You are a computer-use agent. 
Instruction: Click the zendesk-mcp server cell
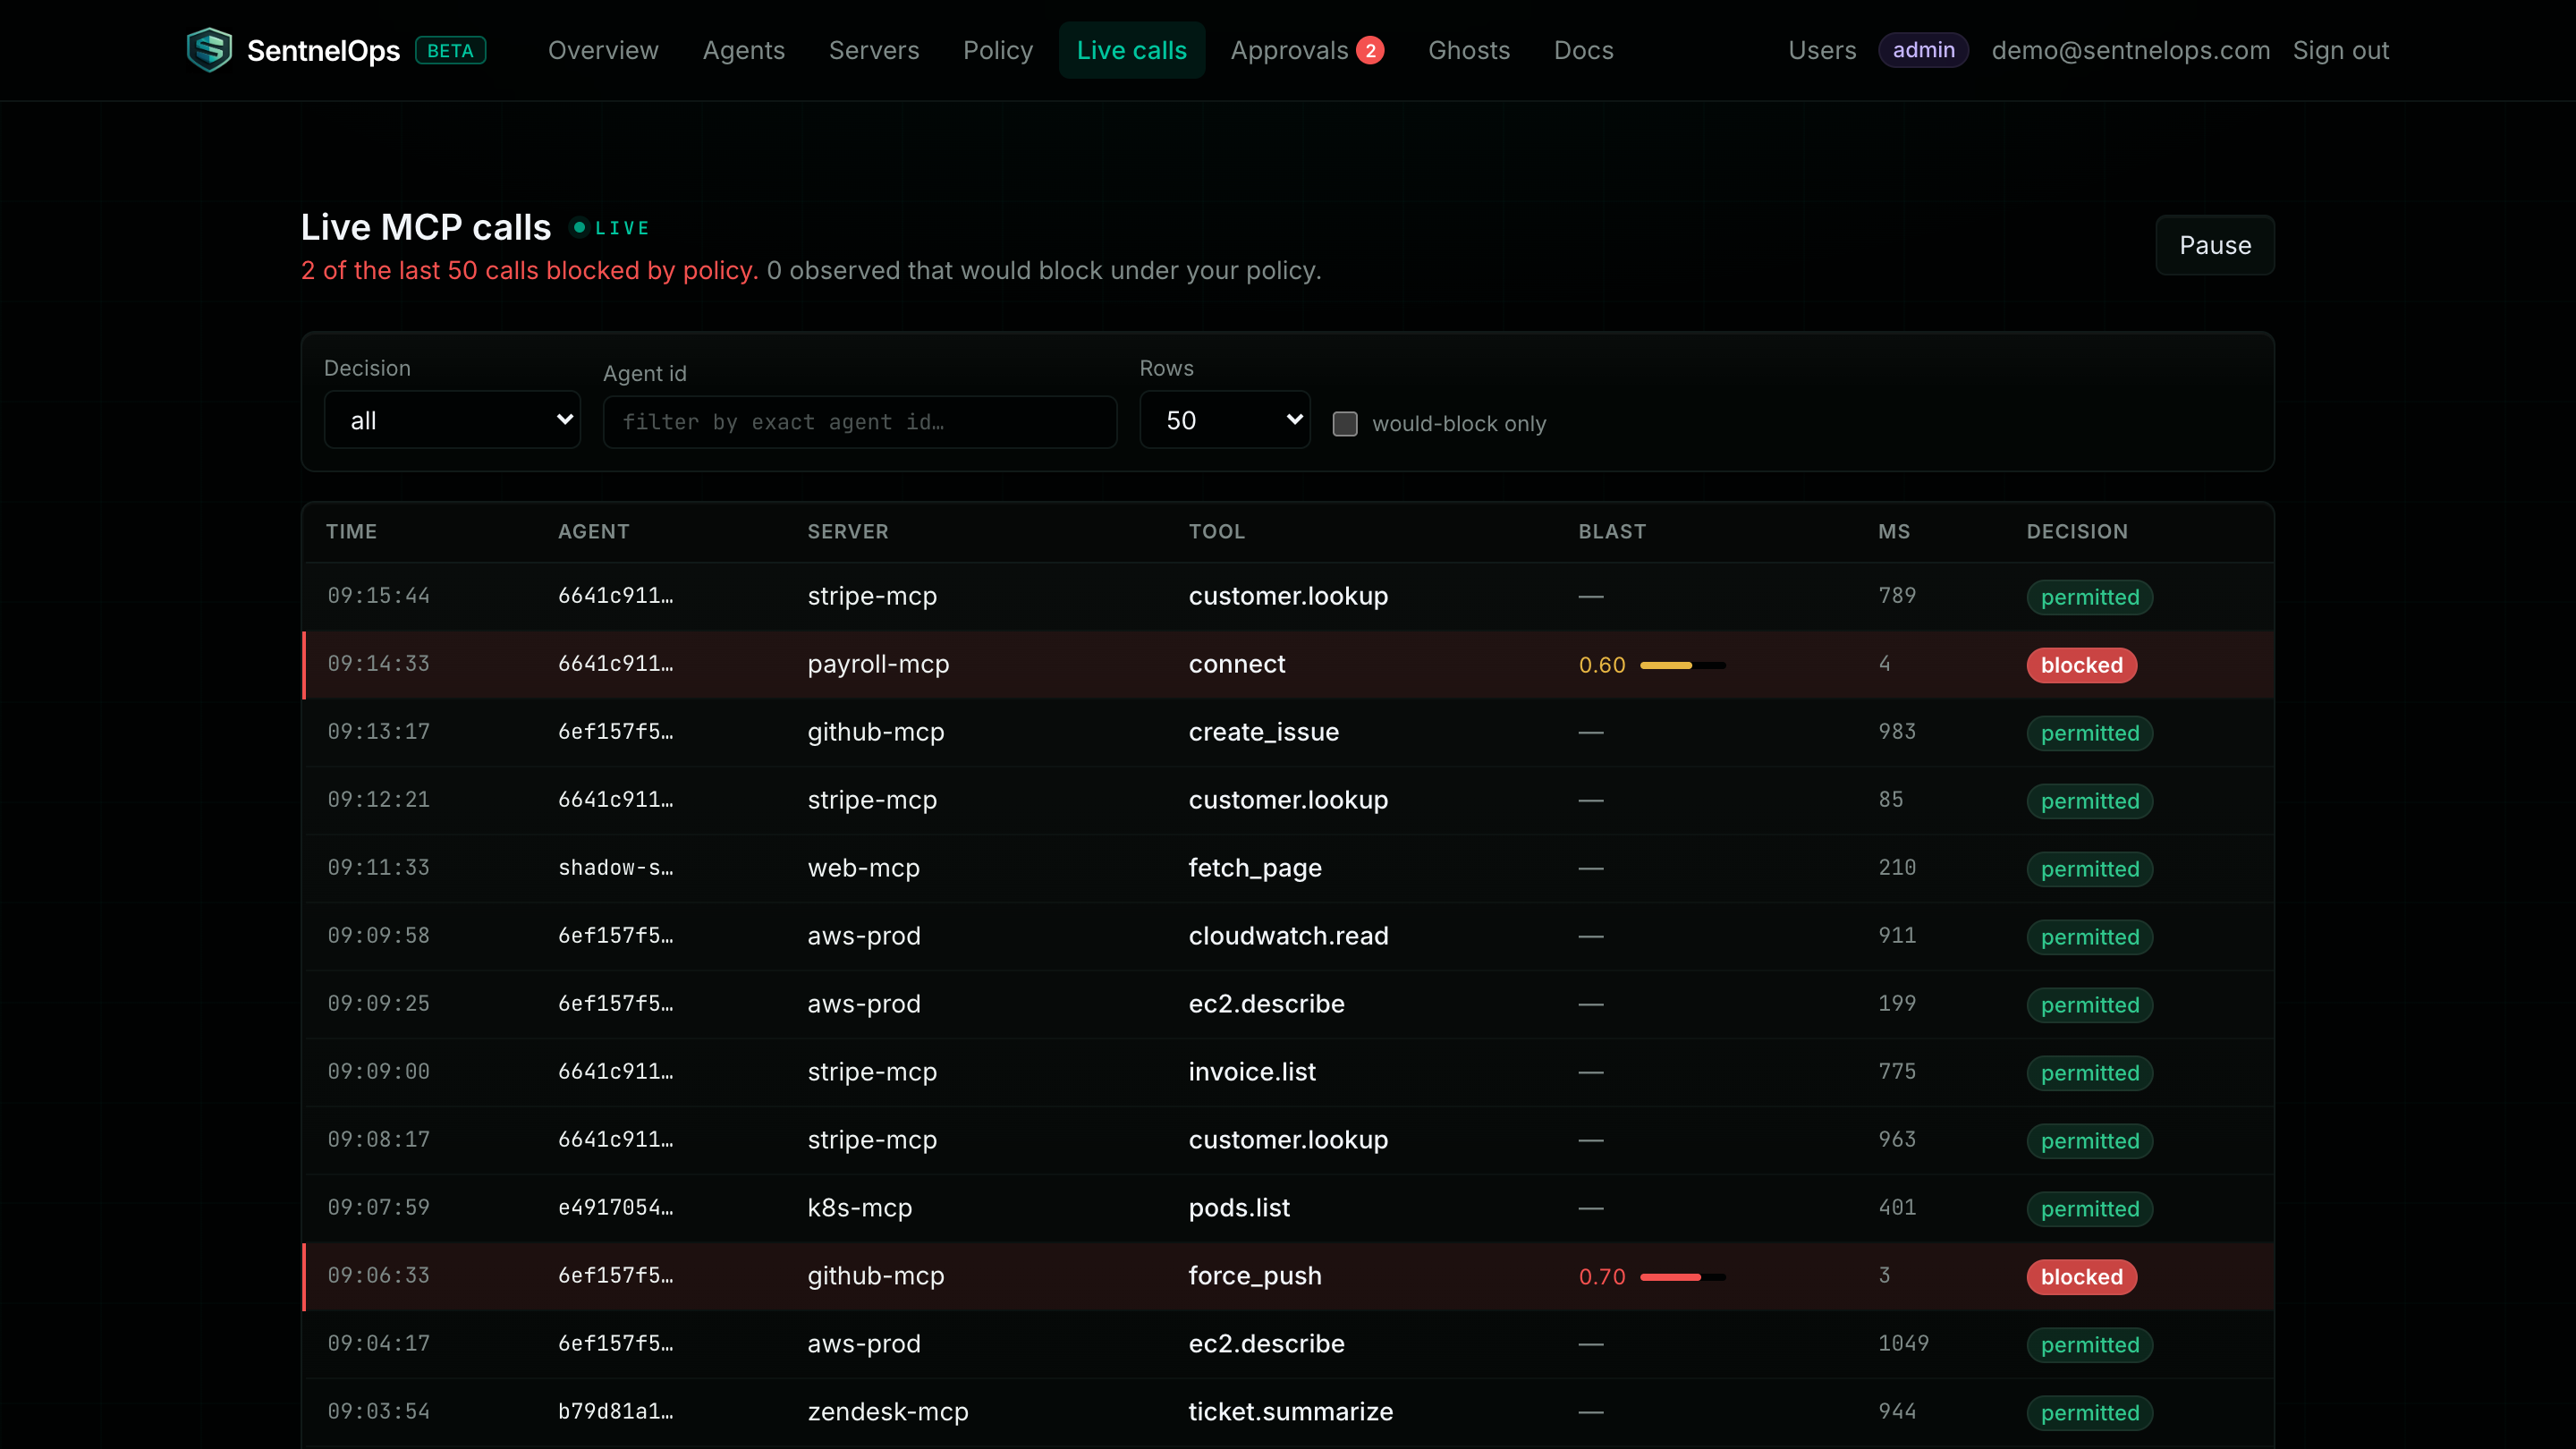[x=888, y=1412]
